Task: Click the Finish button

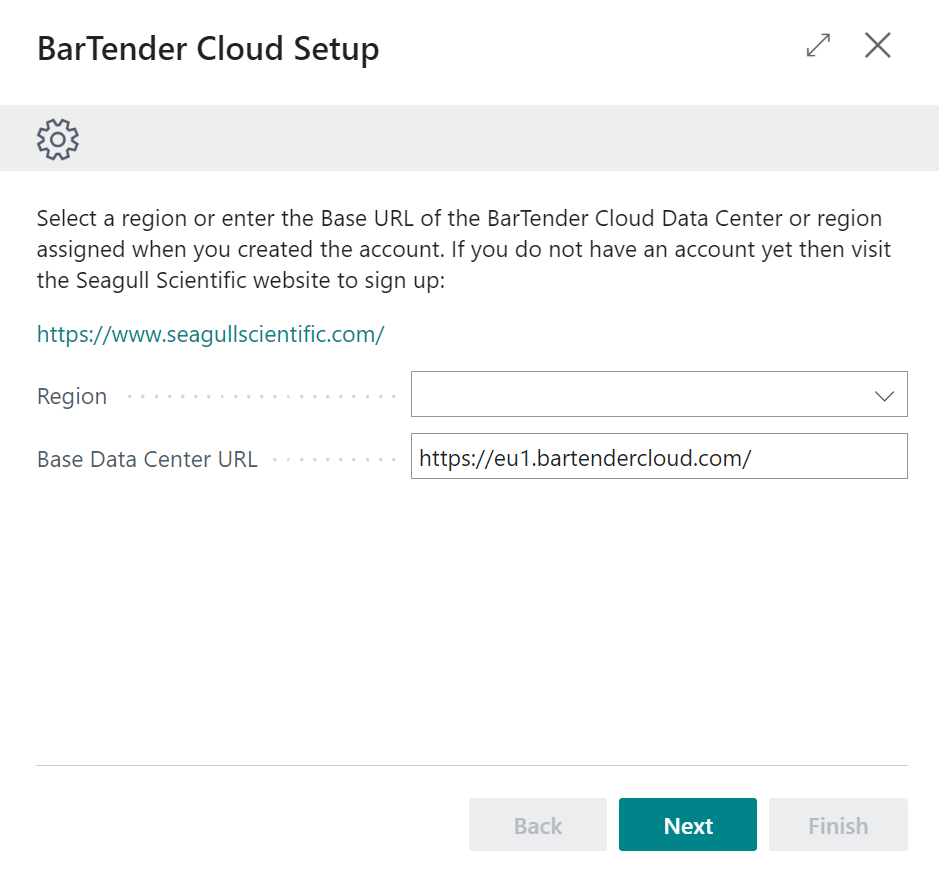Action: [837, 824]
